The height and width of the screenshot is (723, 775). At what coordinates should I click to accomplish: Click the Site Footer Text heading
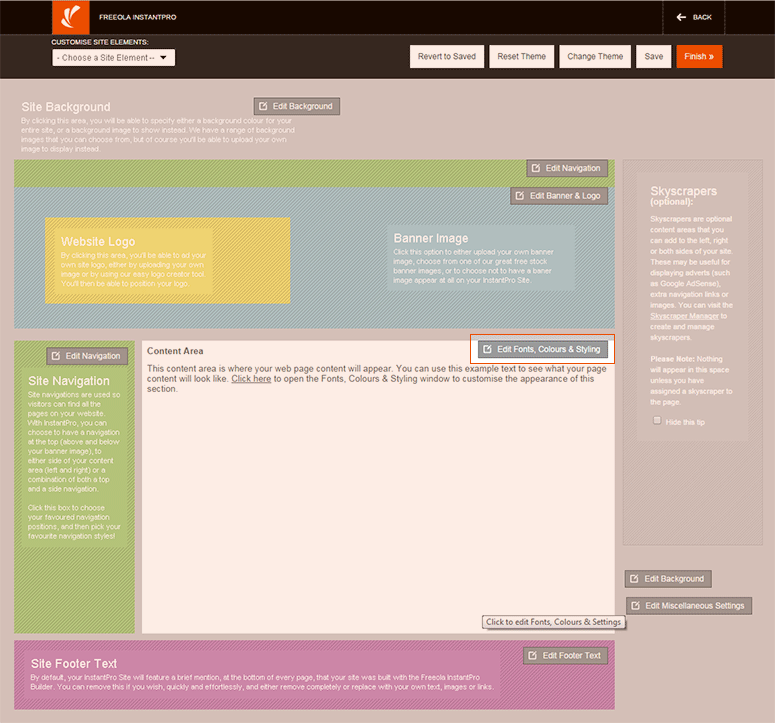74,664
